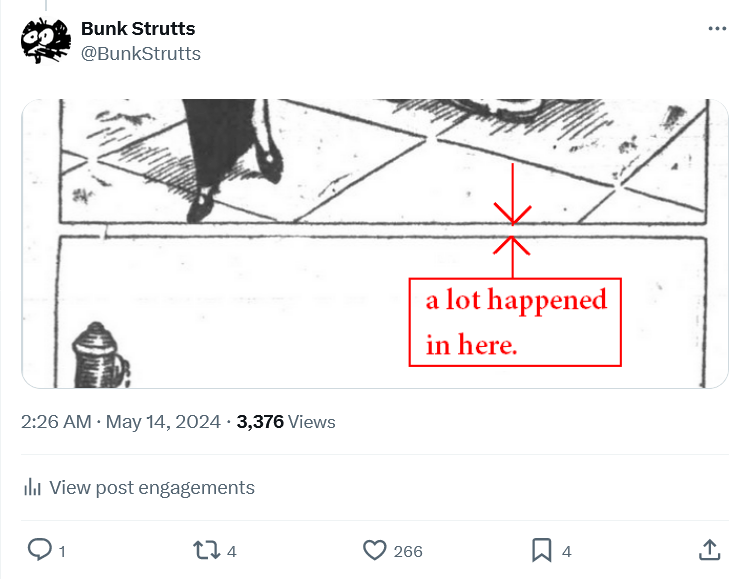Image resolution: width=748 pixels, height=579 pixels.
Task: Click the Bunk Strutts display name
Action: (138, 29)
